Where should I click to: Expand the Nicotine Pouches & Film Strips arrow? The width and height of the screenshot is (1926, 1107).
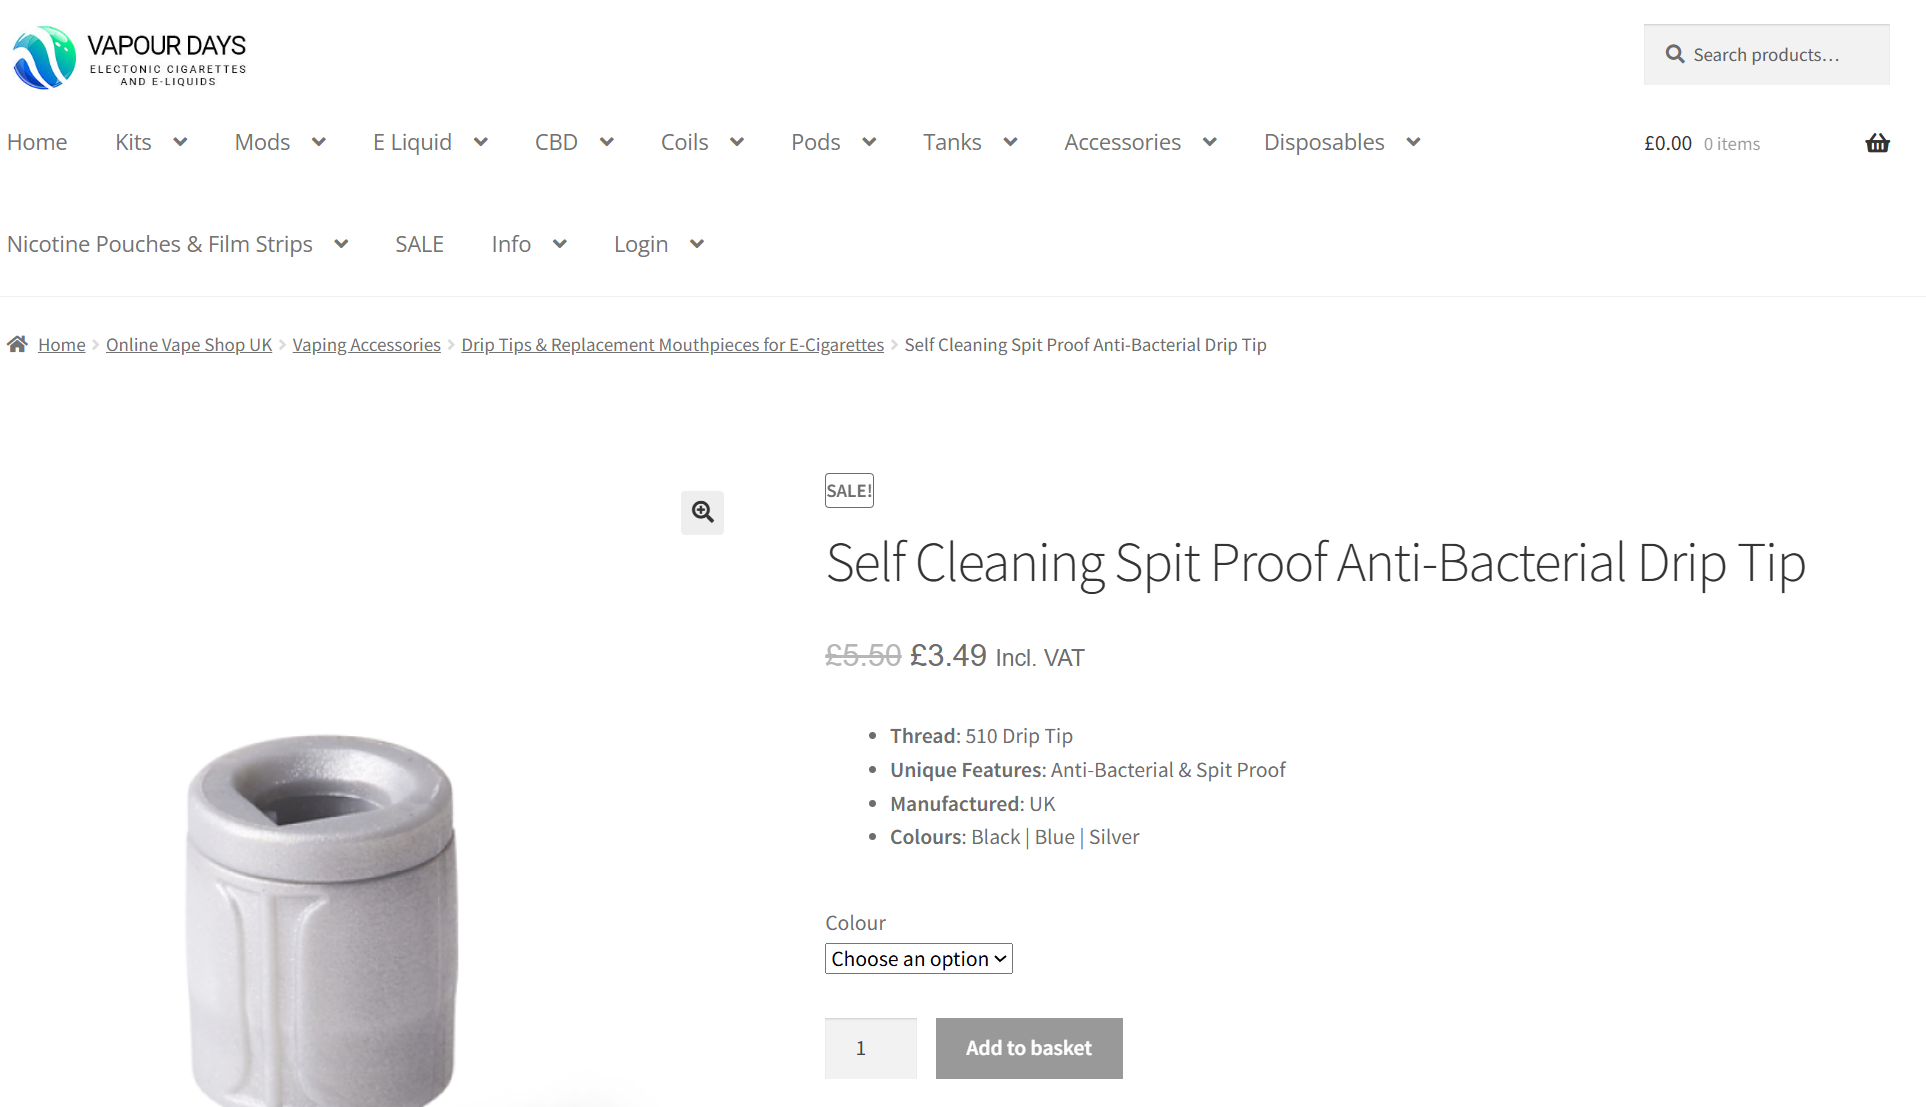(341, 244)
